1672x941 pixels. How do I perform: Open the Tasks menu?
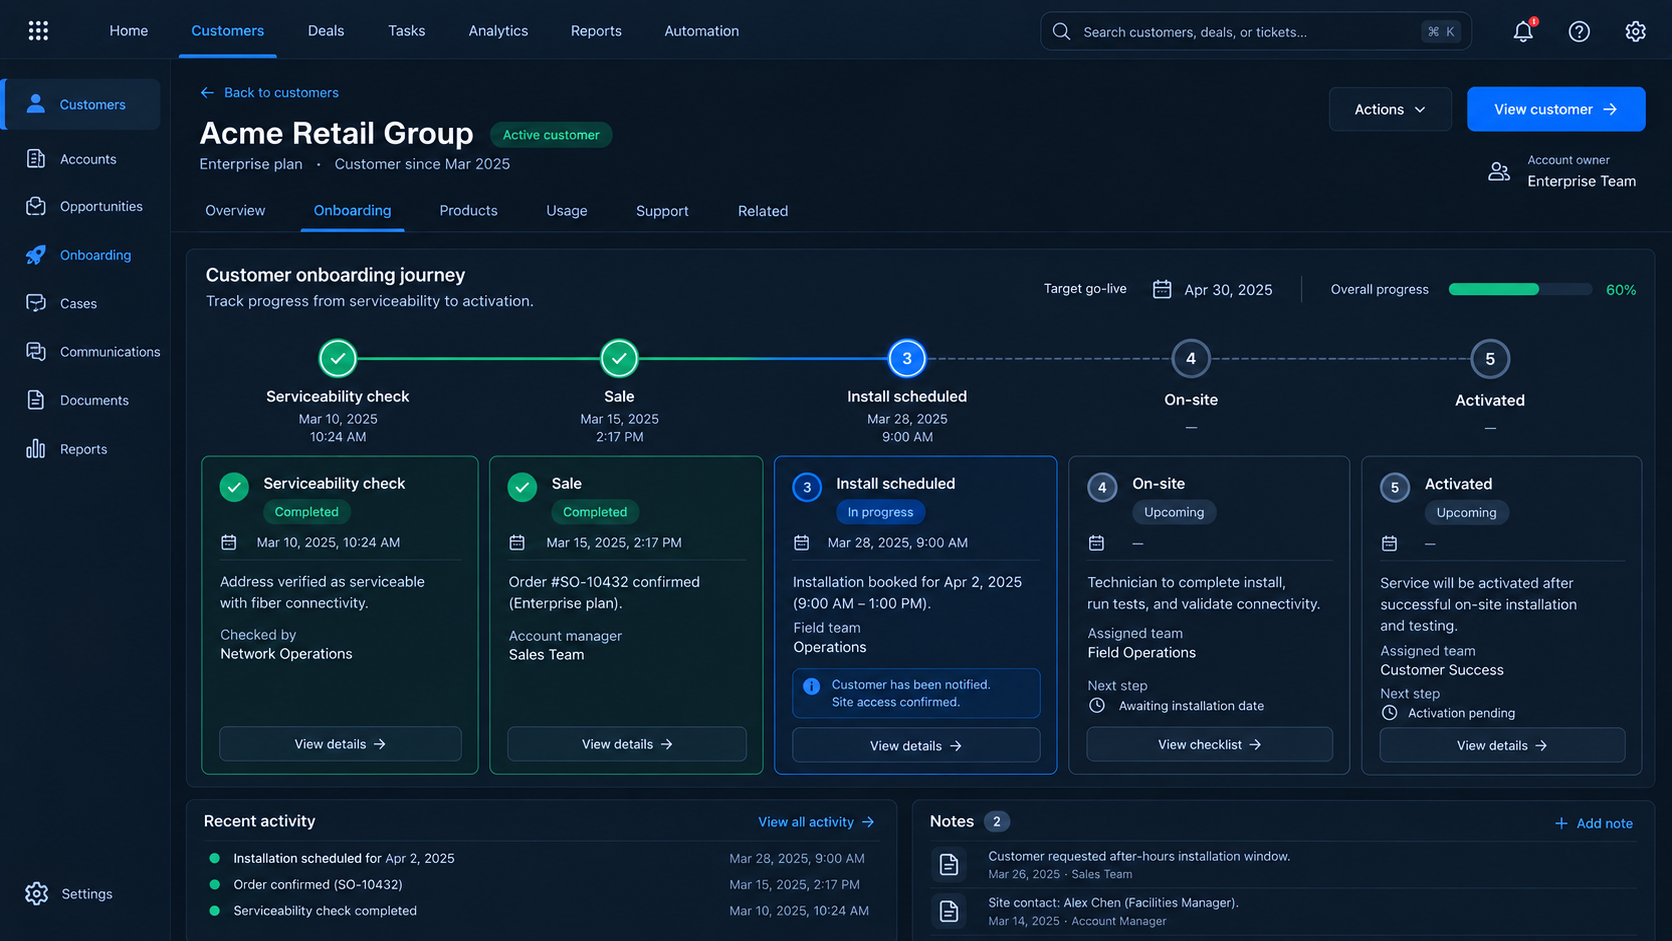(406, 31)
